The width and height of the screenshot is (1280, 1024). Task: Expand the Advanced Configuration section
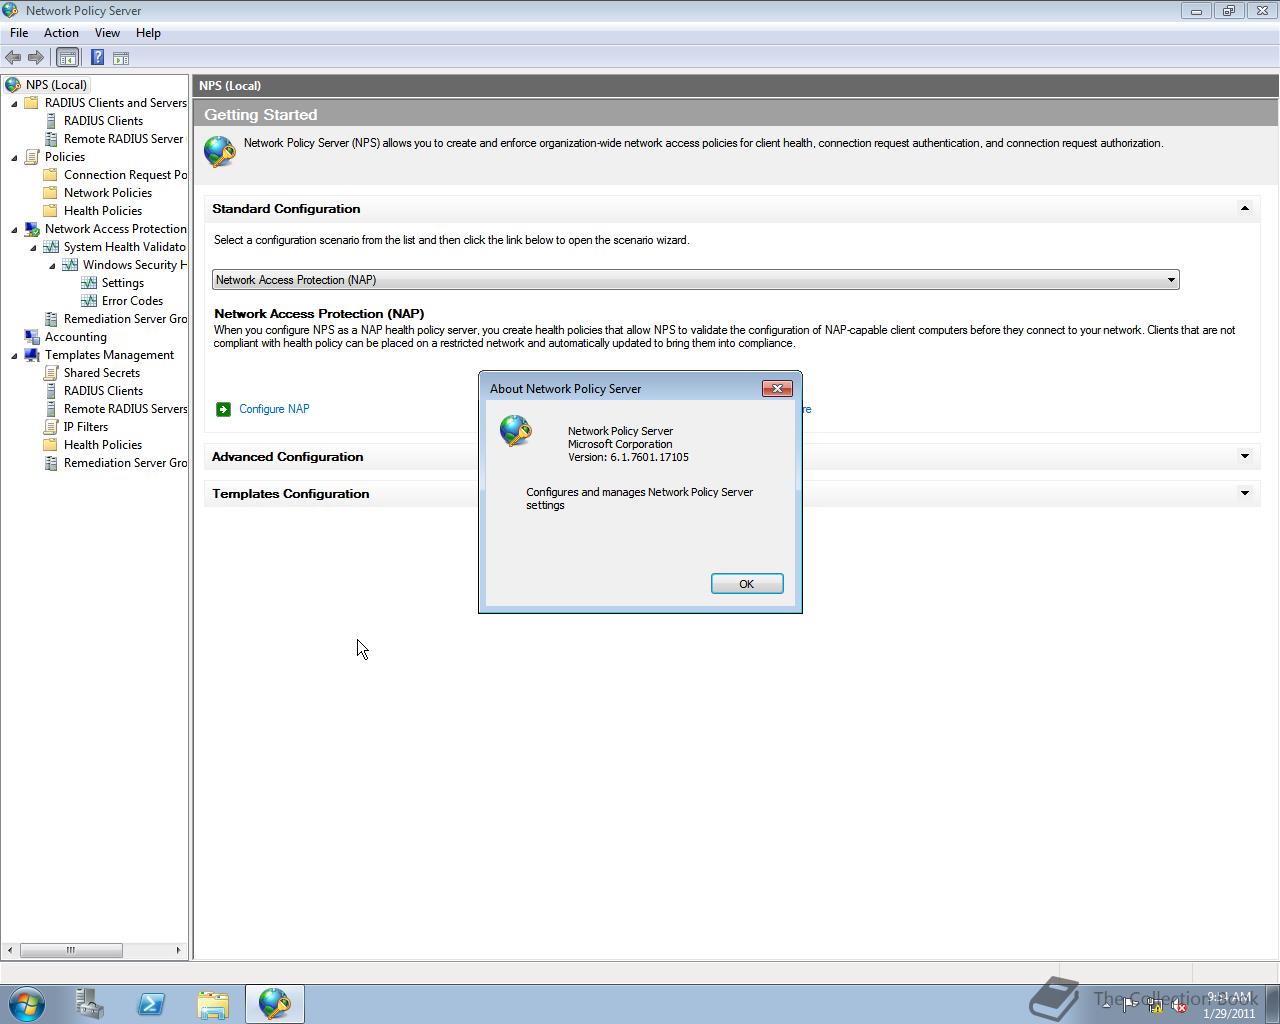point(1245,456)
